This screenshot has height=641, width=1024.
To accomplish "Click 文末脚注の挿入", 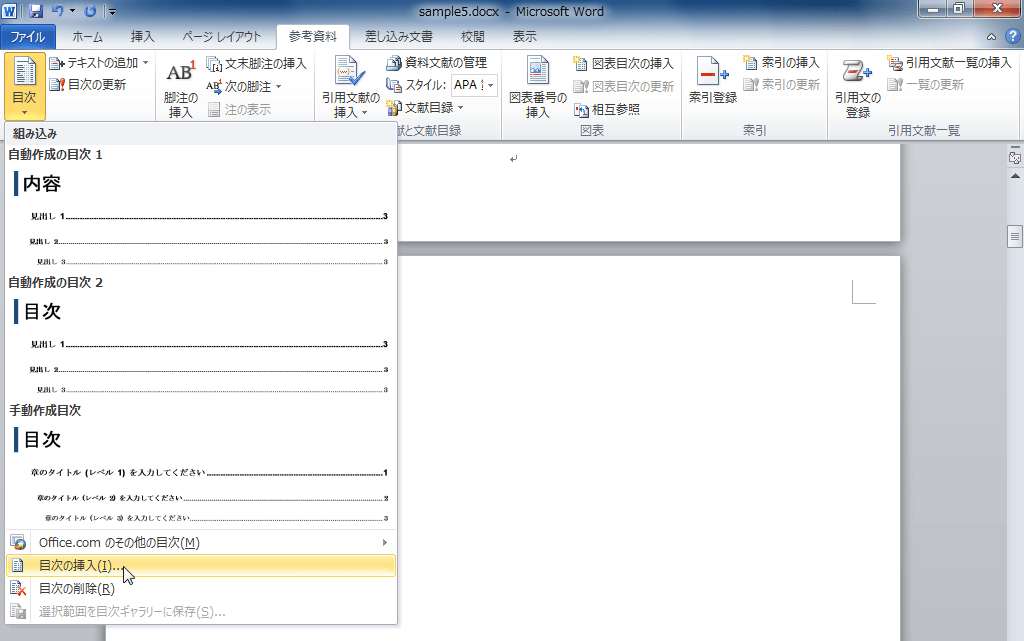I will pos(256,64).
